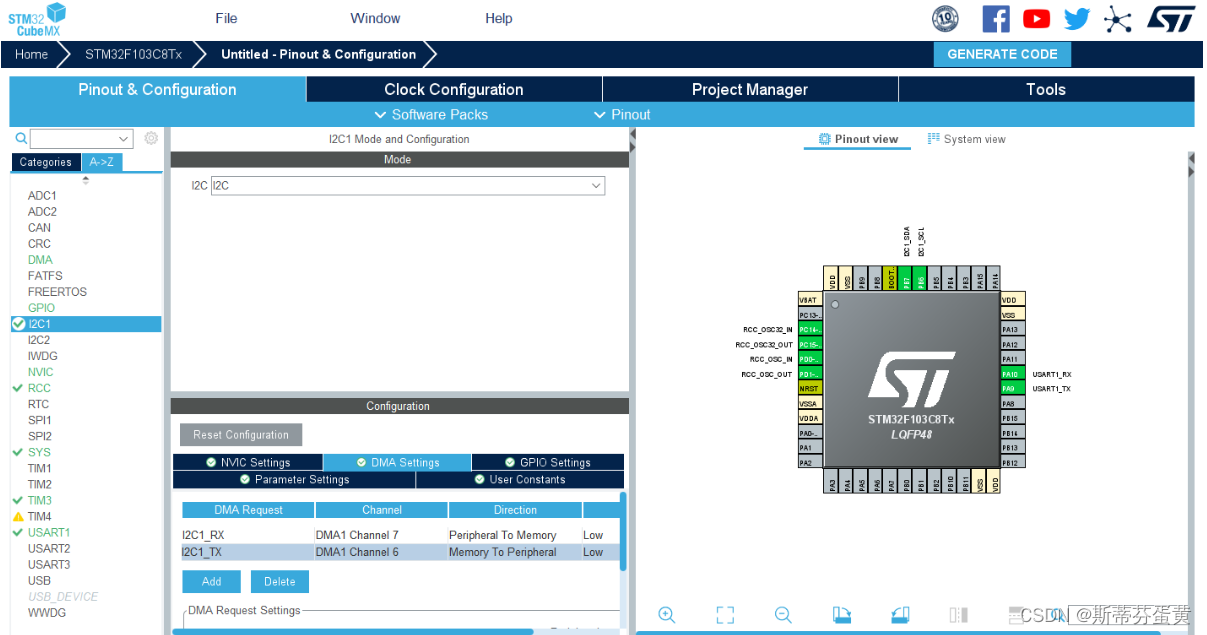
Task: Click the DMA settings horizontal scrollbar
Action: 352,632
